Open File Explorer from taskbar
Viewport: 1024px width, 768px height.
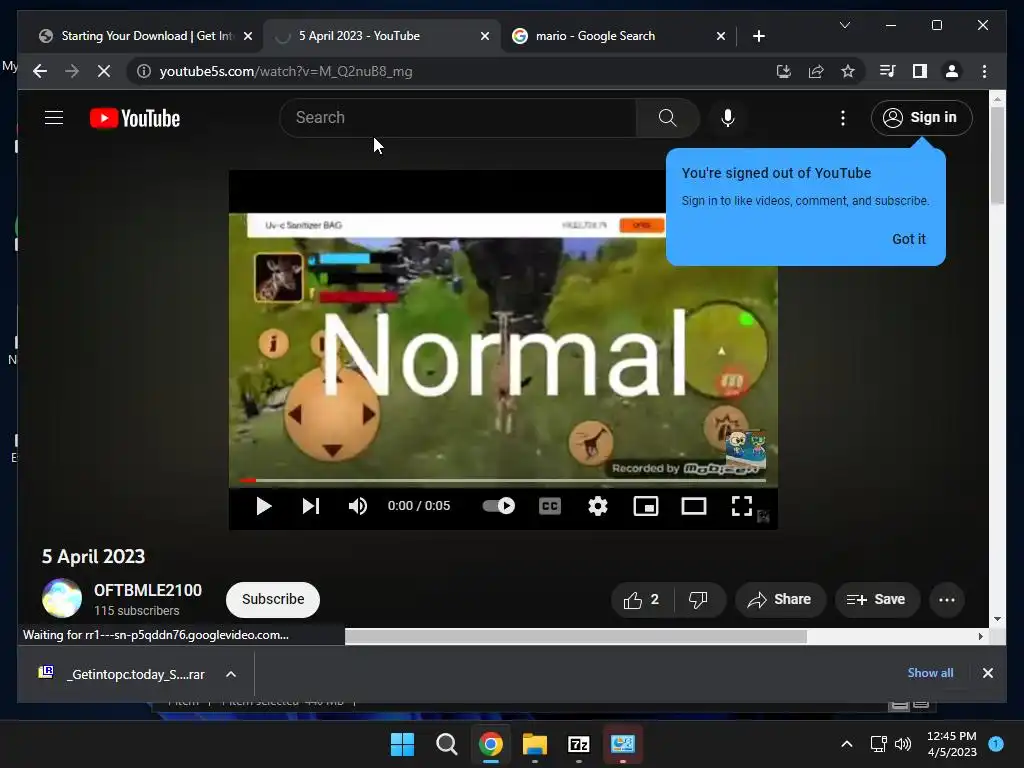(x=534, y=744)
